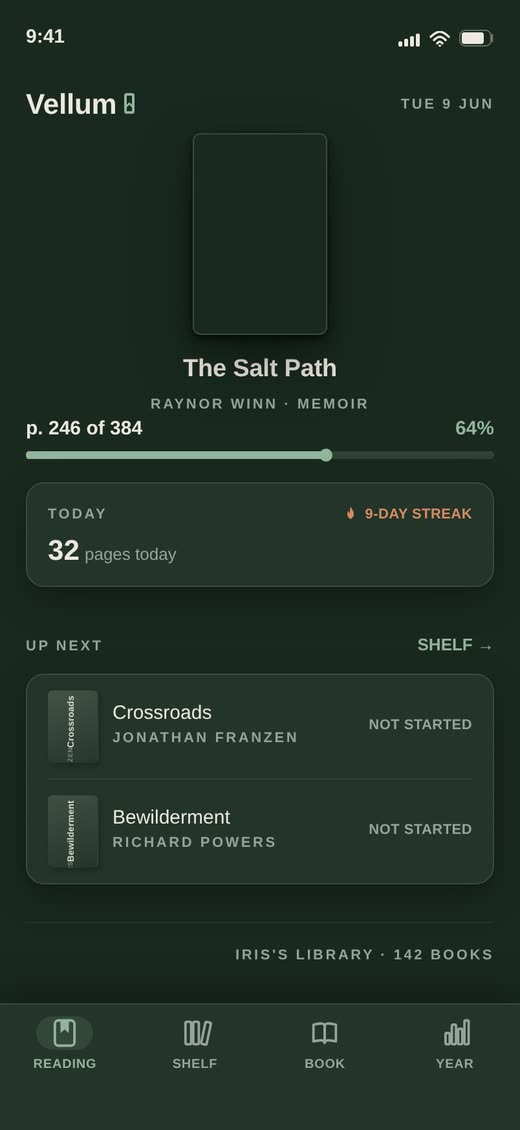
Task: Open the Bewilderment cover thumbnail
Action: 73,831
